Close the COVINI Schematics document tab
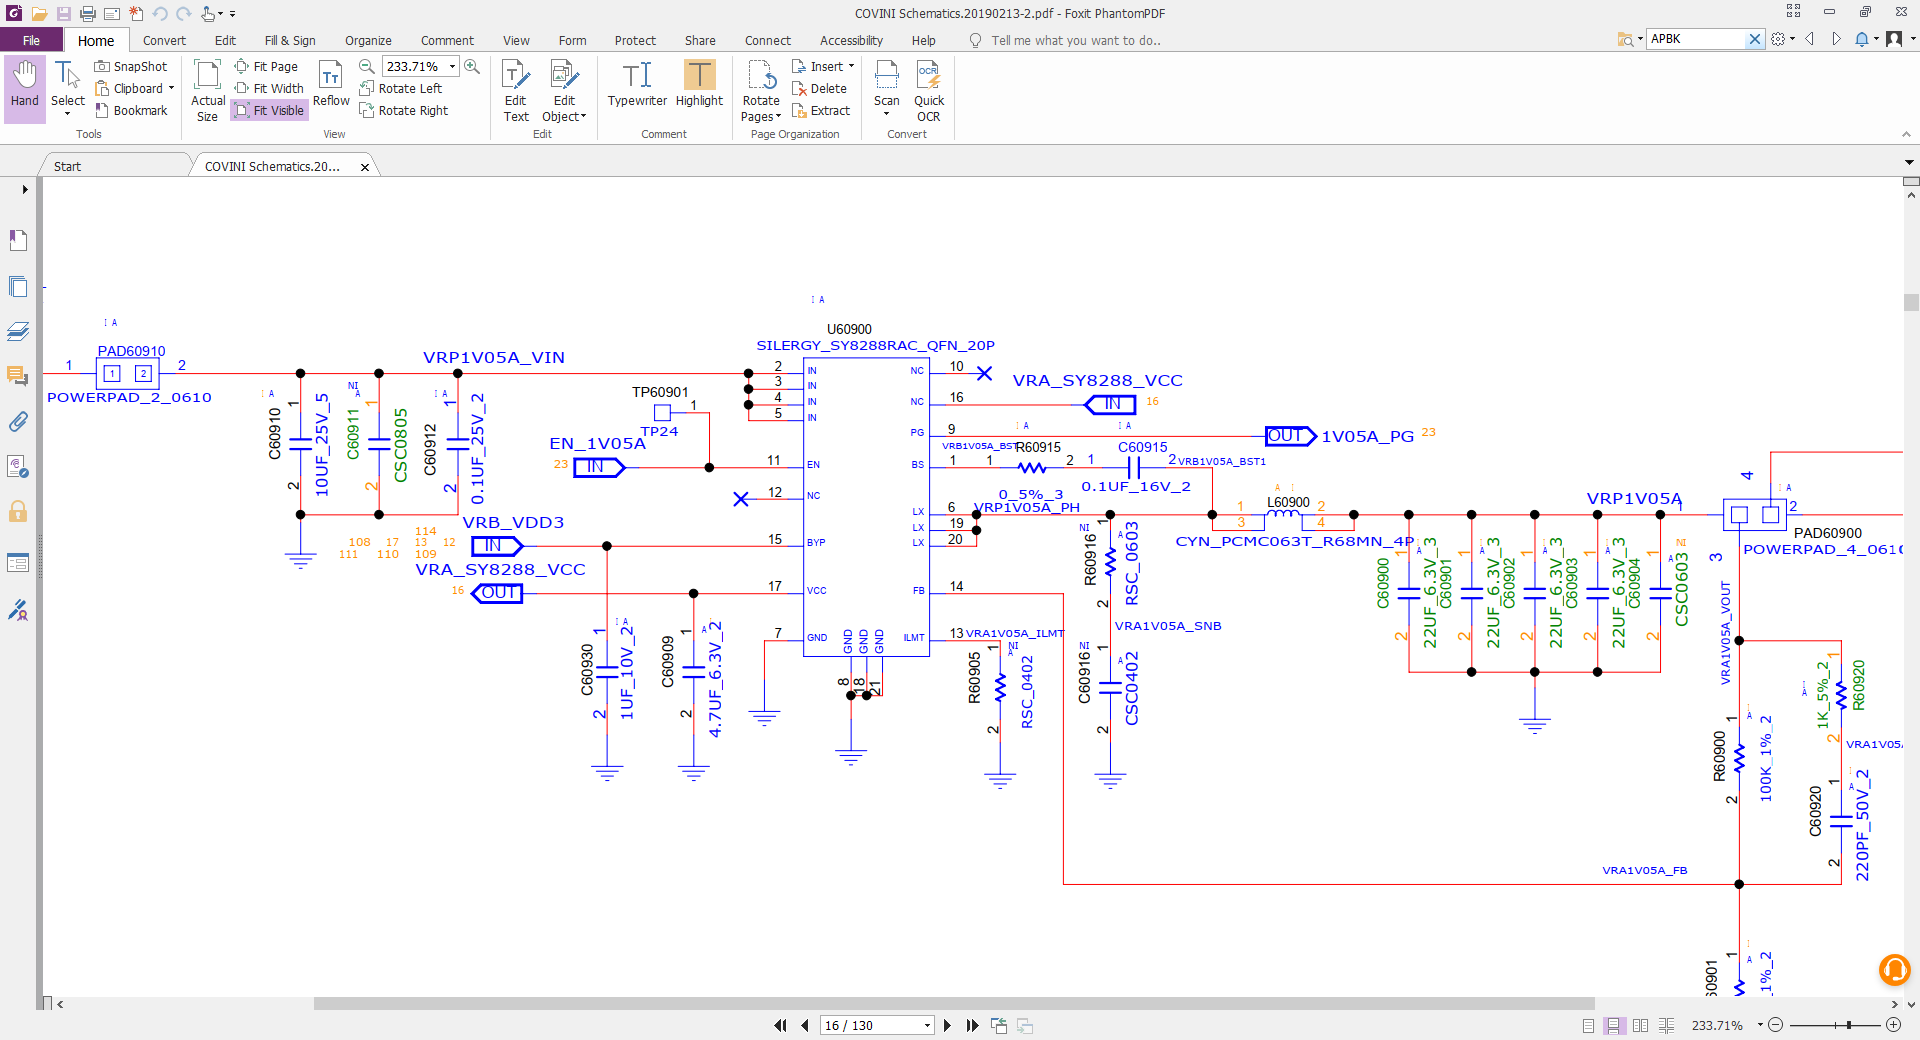Viewport: 1920px width, 1040px height. coord(365,167)
